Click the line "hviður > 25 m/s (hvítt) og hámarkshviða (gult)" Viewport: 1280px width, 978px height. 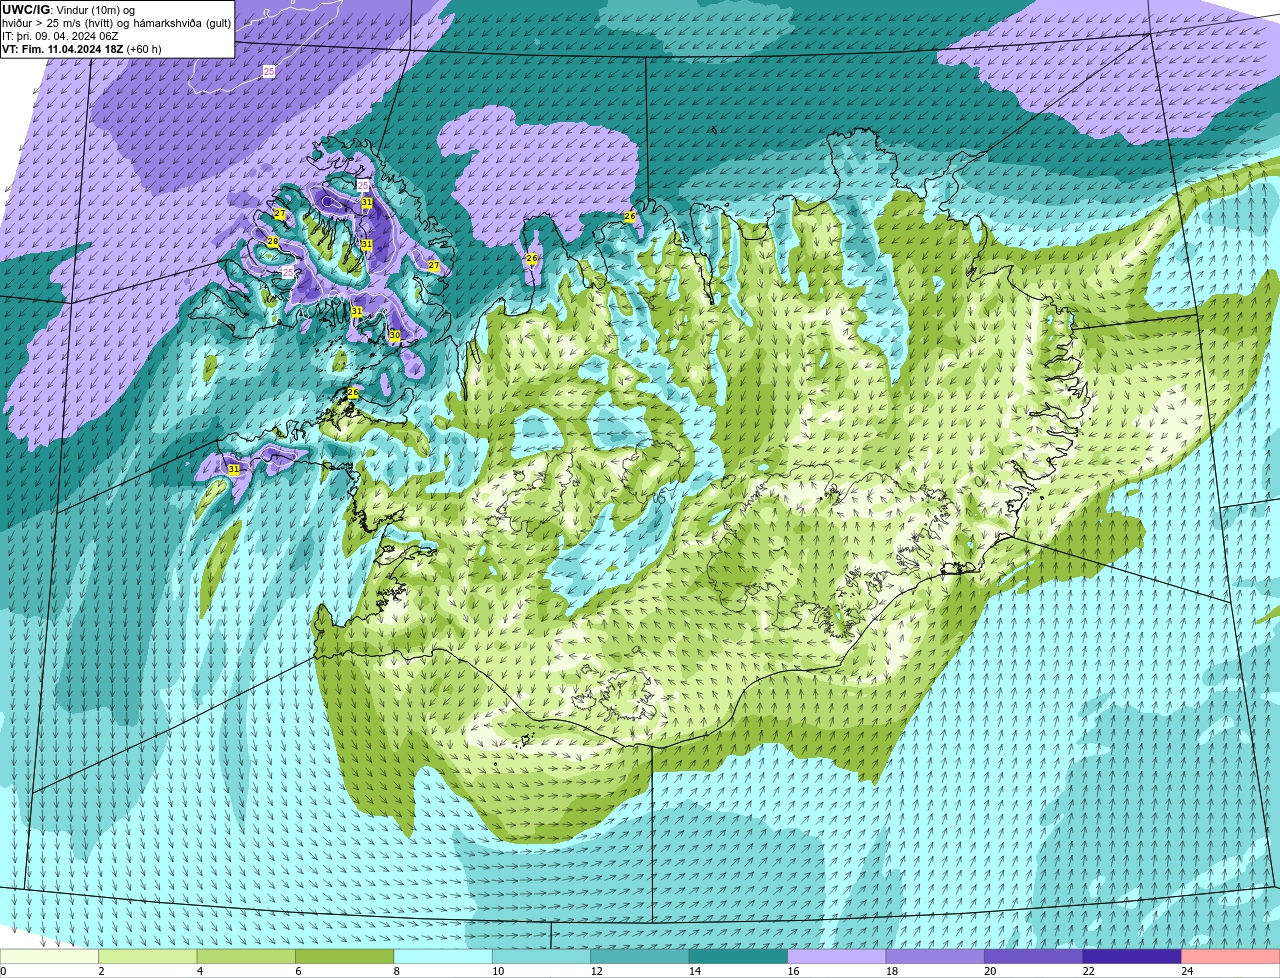[x=117, y=23]
